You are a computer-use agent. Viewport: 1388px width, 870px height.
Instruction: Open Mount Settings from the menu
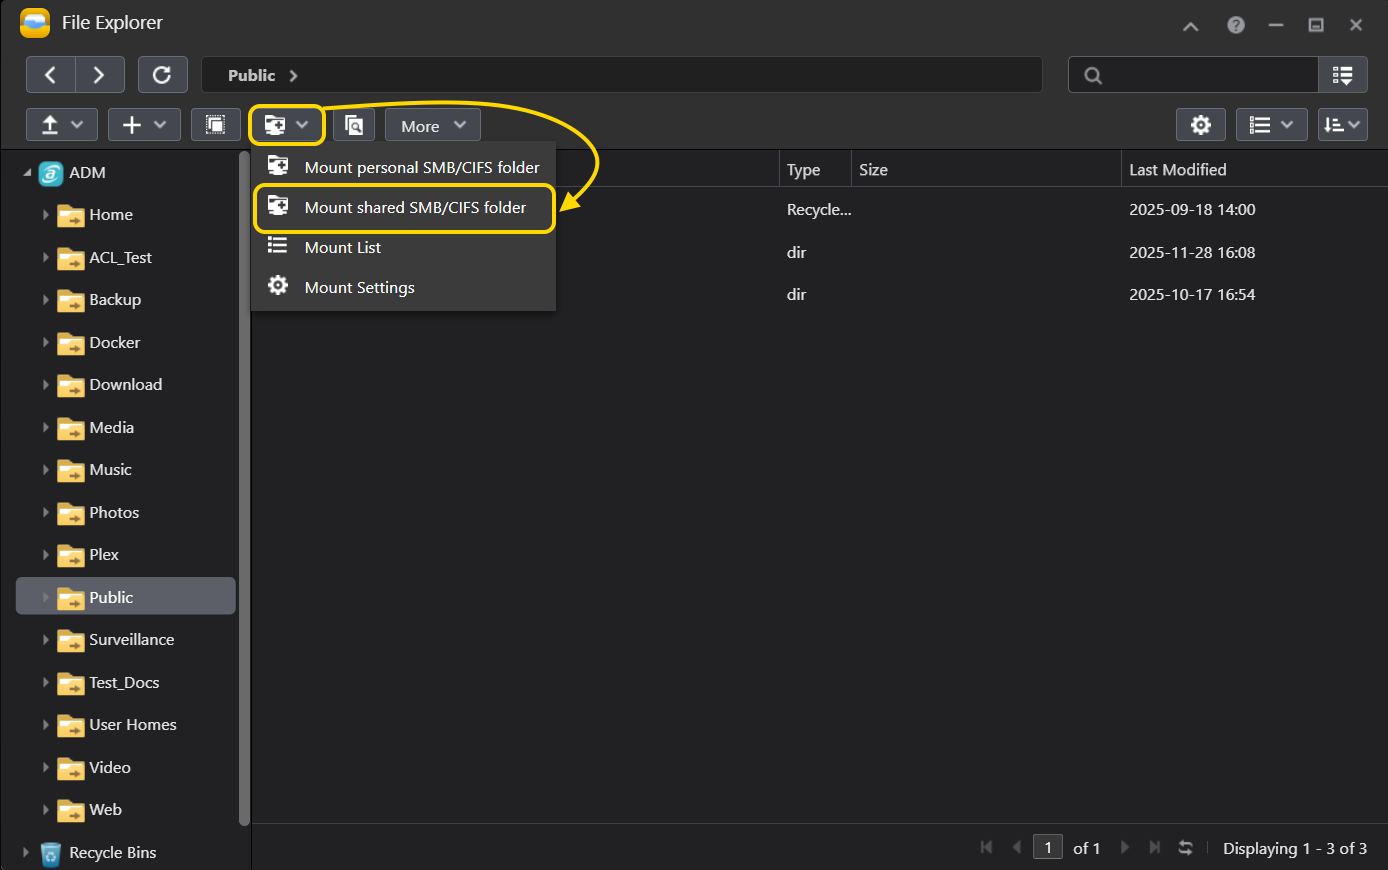pyautogui.click(x=359, y=288)
